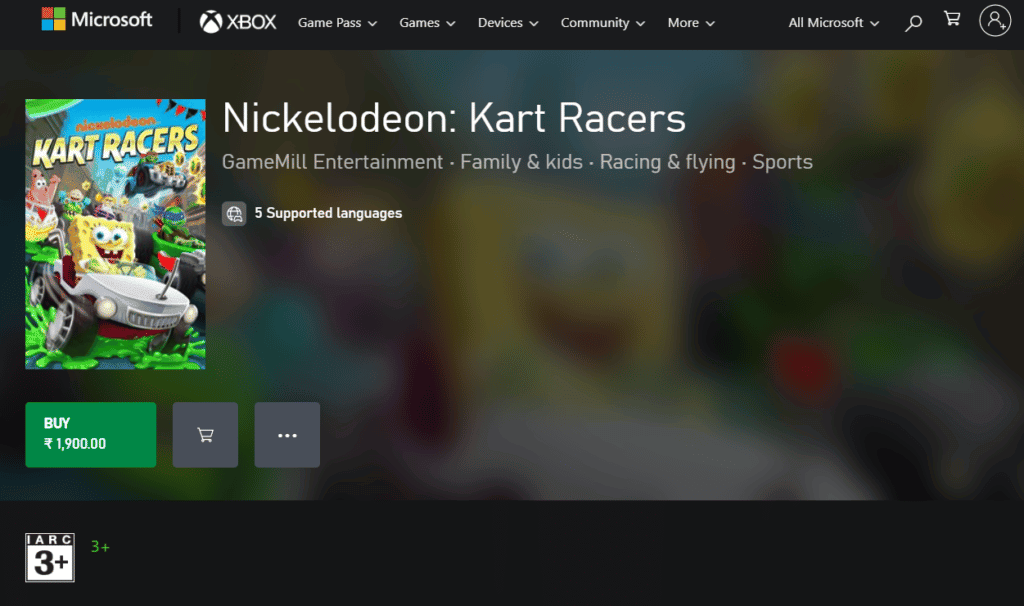The height and width of the screenshot is (606, 1024).
Task: View the shopping cart in header
Action: (952, 19)
